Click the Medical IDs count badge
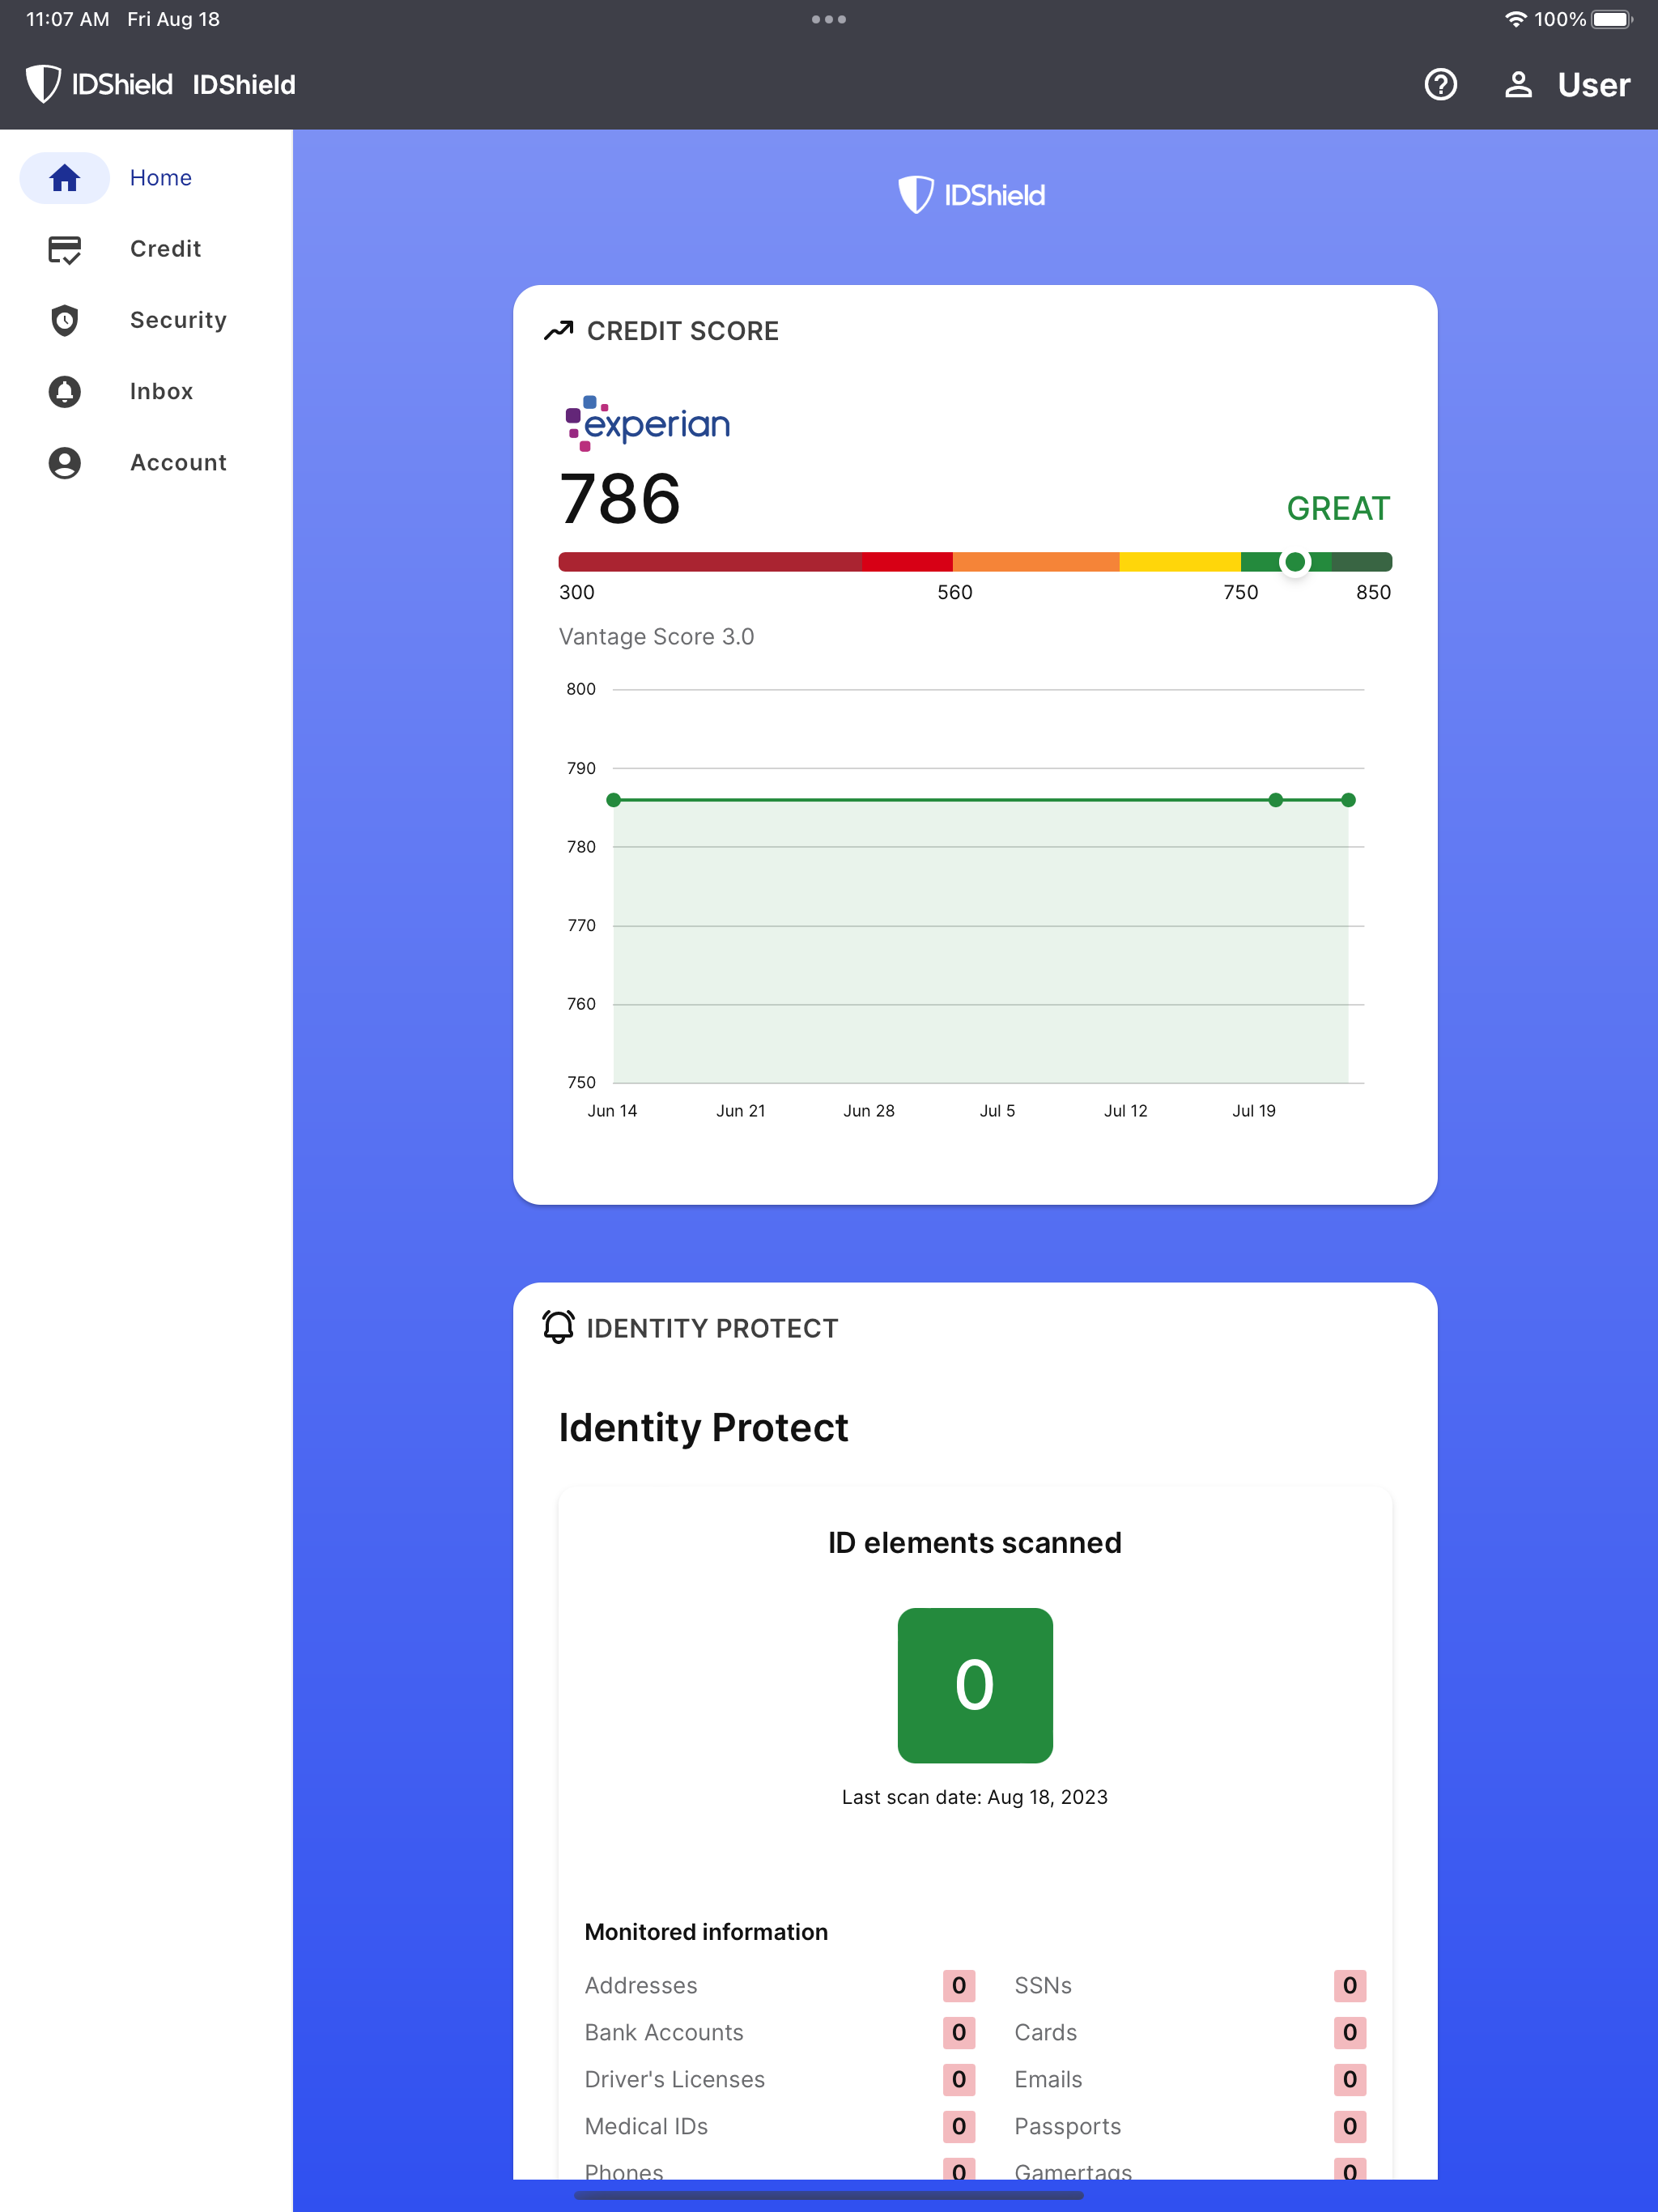Screen dimensions: 1658x2212 958,2127
